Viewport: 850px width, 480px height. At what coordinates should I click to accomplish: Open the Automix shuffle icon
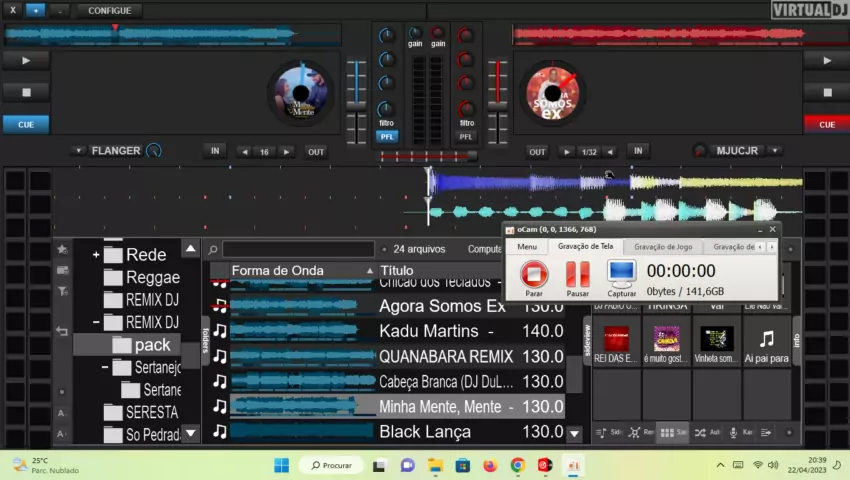pyautogui.click(x=700, y=433)
